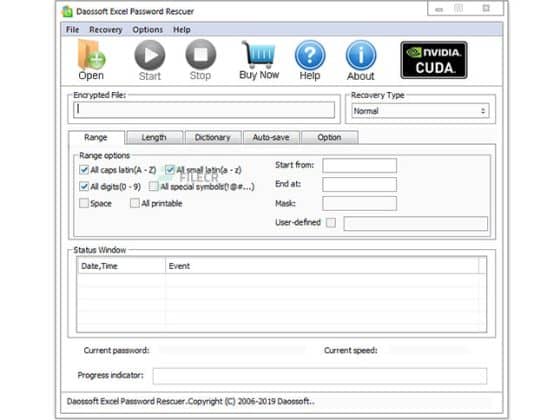Open the File menu
Image resolution: width=560 pixels, height=420 pixels.
pyautogui.click(x=72, y=30)
